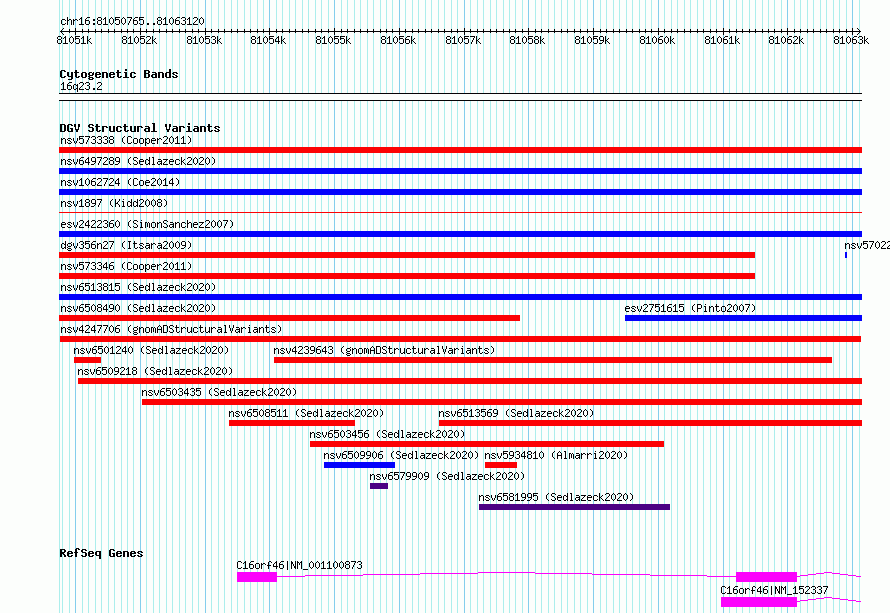
Task: Click the 81051k ruler tick label
Action: (x=74, y=40)
